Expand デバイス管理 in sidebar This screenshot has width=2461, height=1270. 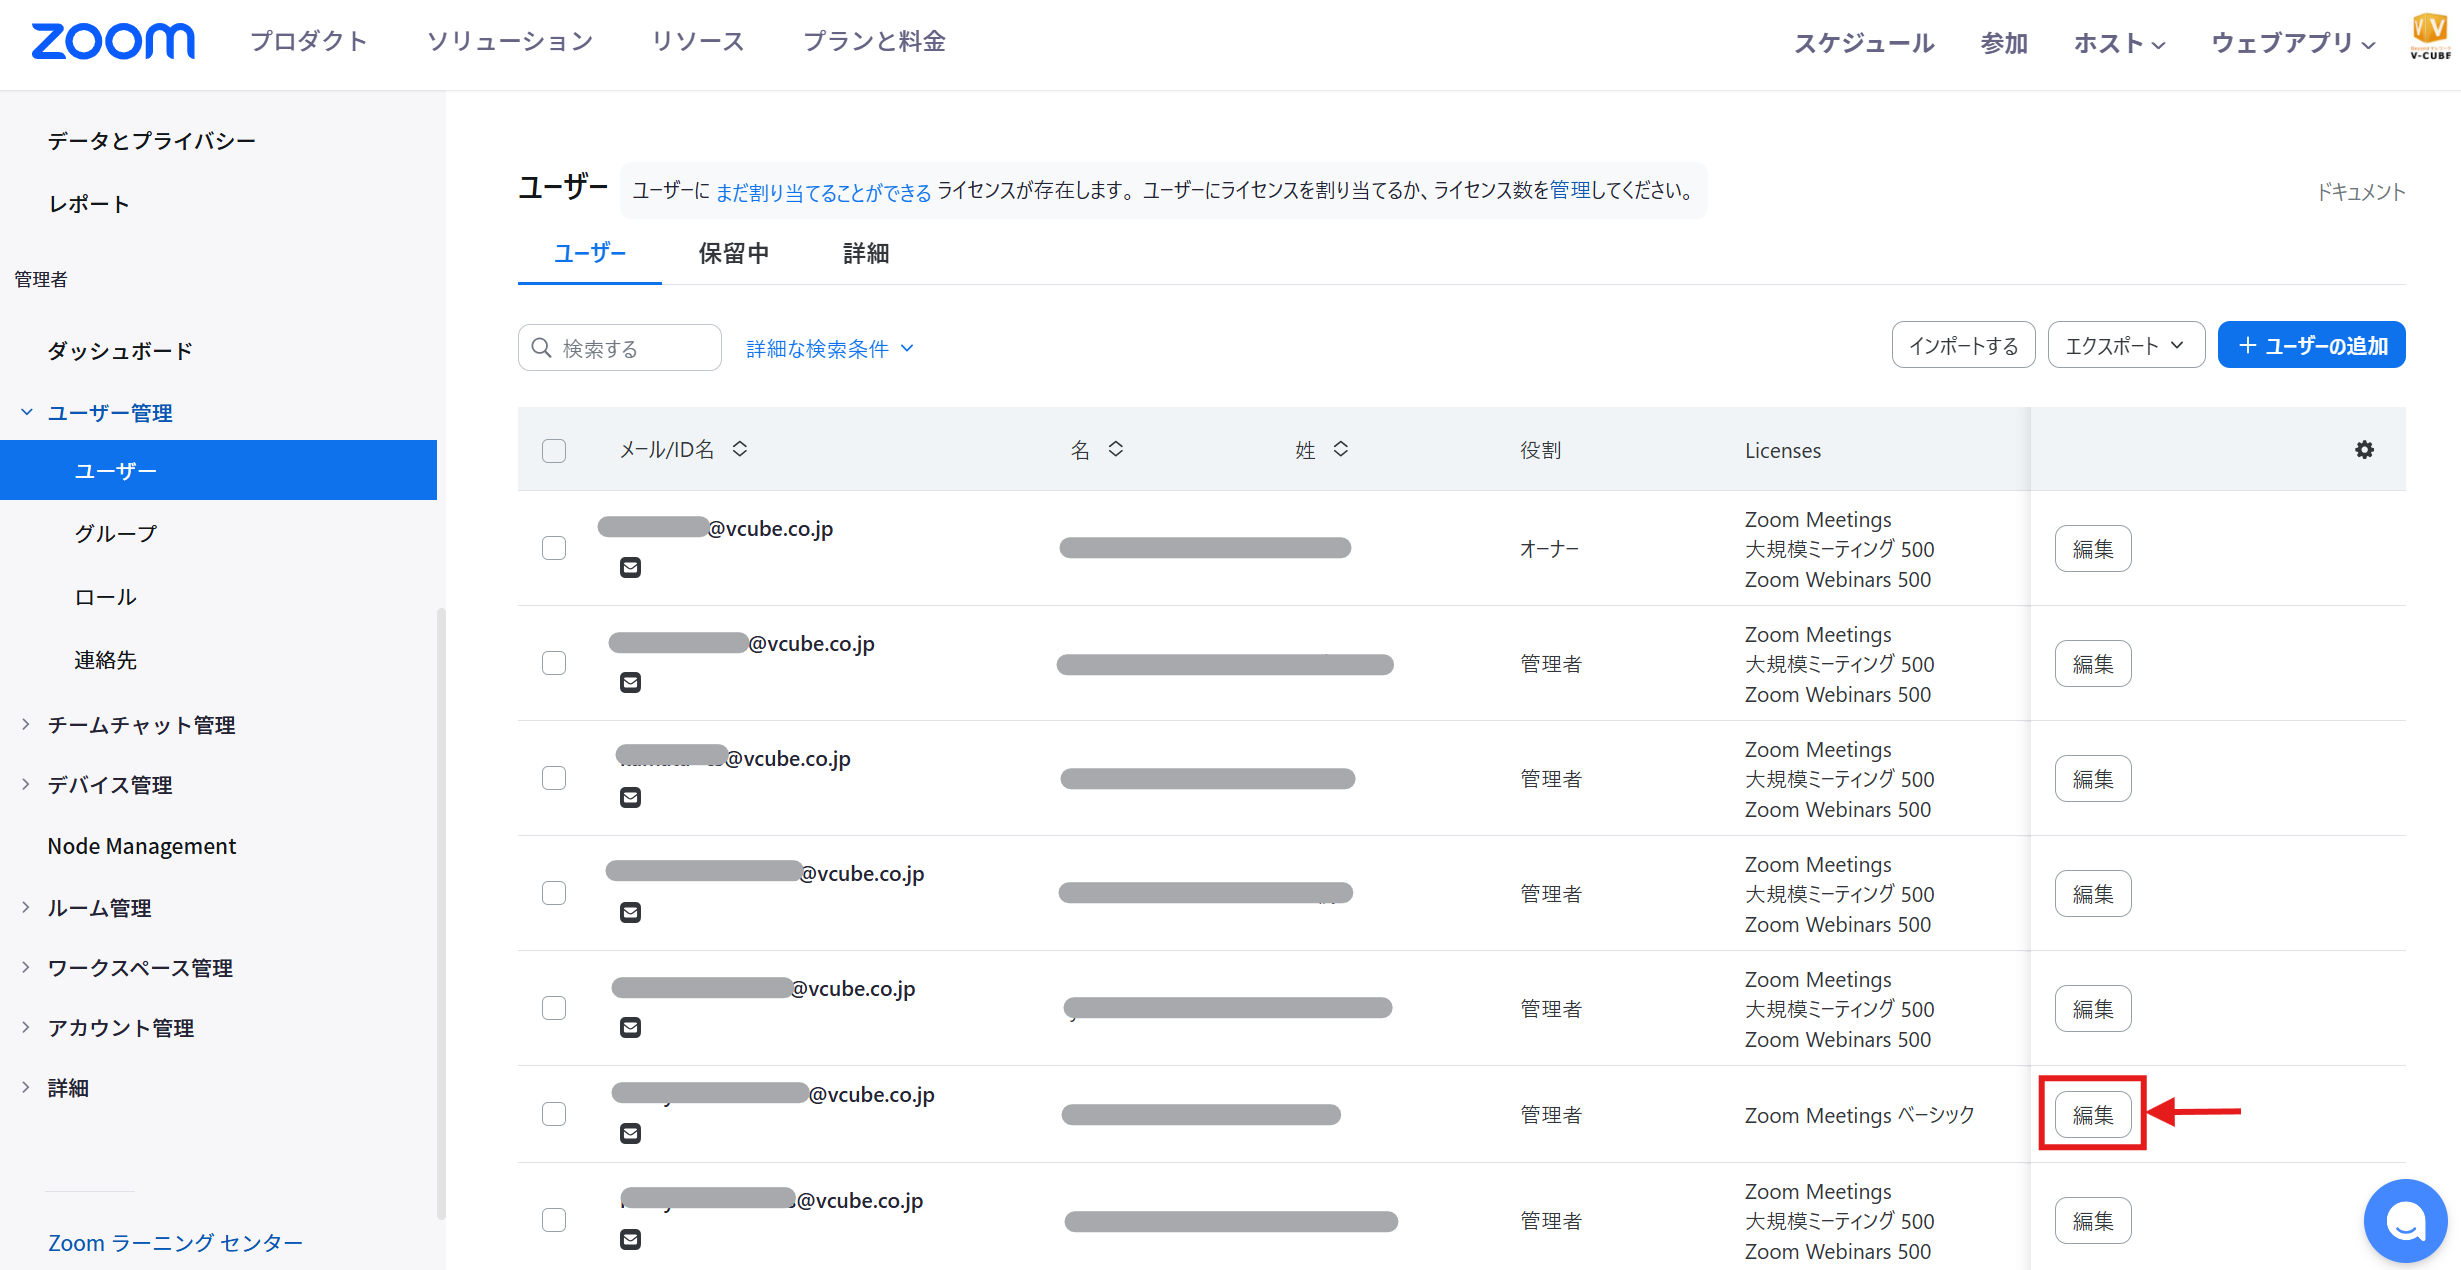point(26,784)
